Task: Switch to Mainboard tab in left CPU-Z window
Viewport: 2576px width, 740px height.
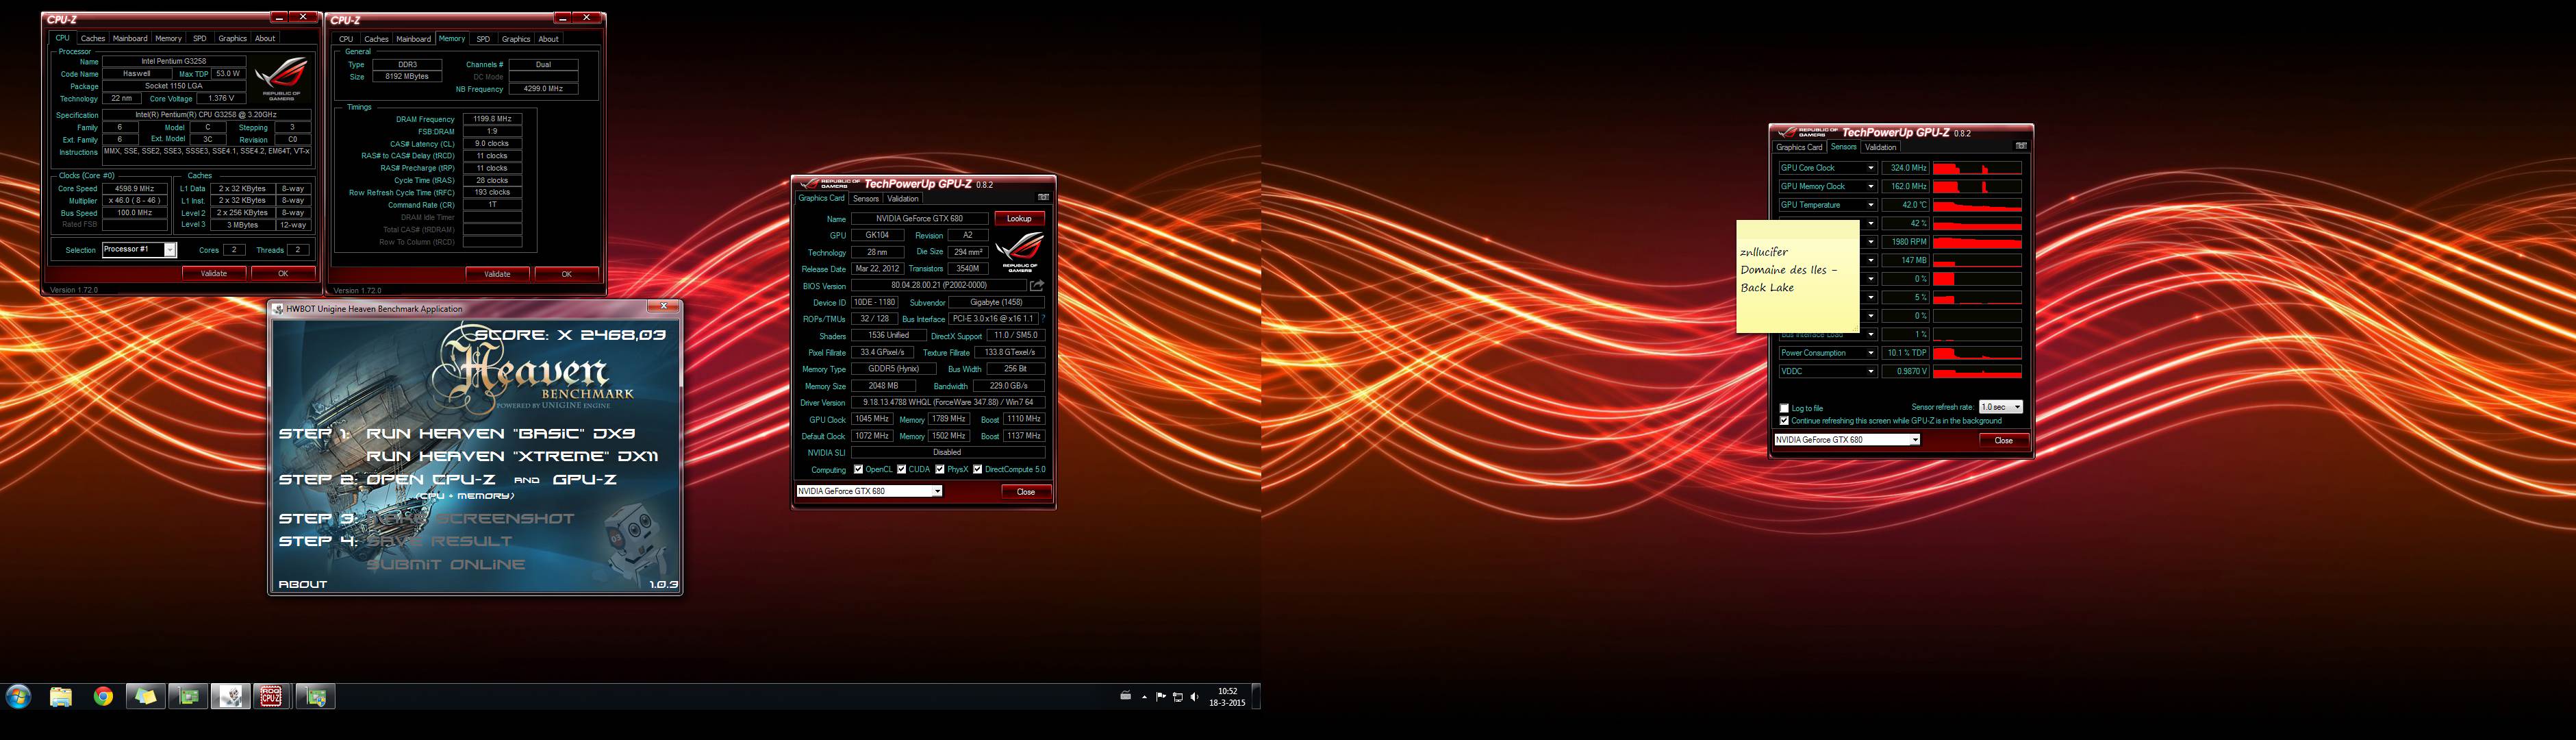Action: 130,38
